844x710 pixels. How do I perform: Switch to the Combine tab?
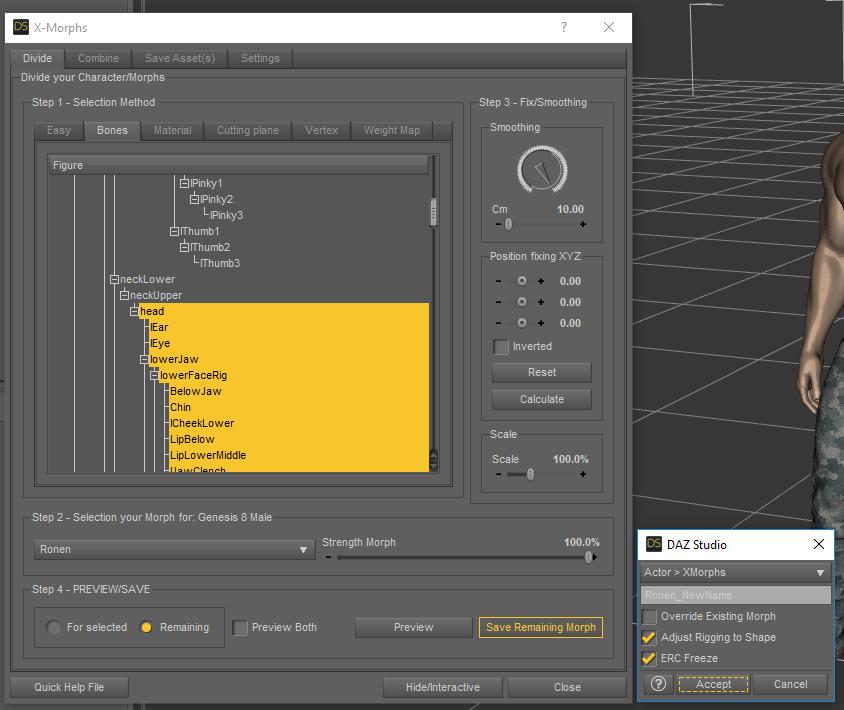click(x=99, y=58)
